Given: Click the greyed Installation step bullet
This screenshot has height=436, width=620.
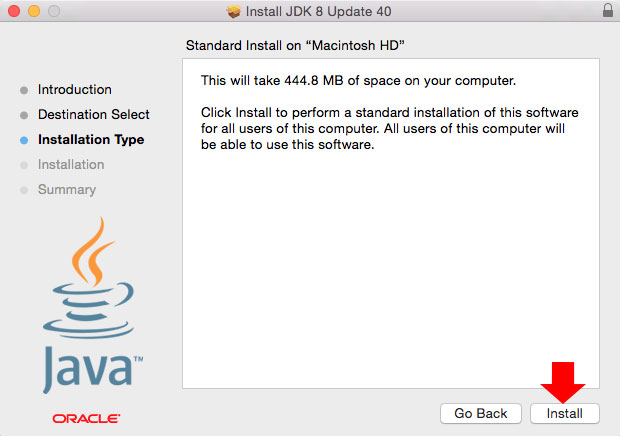Looking at the screenshot, I should [24, 165].
